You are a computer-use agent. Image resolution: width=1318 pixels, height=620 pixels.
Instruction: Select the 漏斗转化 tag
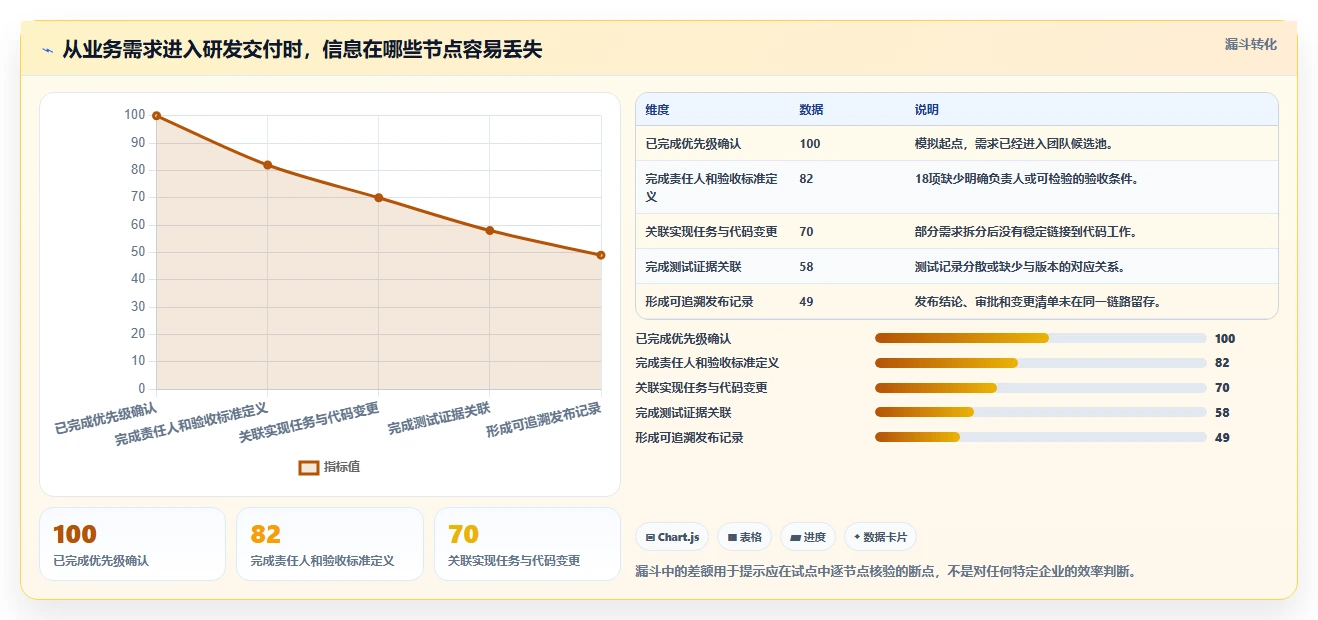1251,44
